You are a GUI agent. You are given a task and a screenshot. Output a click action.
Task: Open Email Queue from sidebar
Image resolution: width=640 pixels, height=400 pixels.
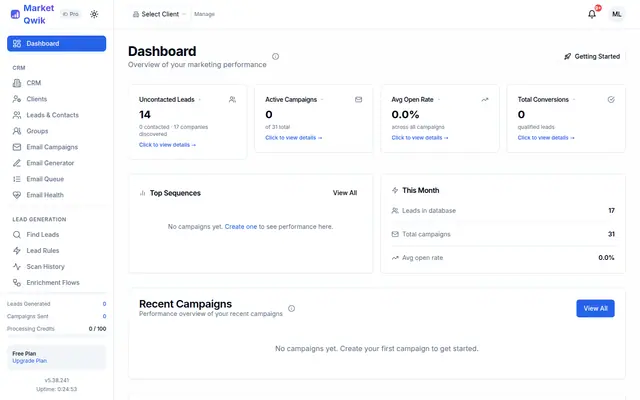[x=56, y=179]
